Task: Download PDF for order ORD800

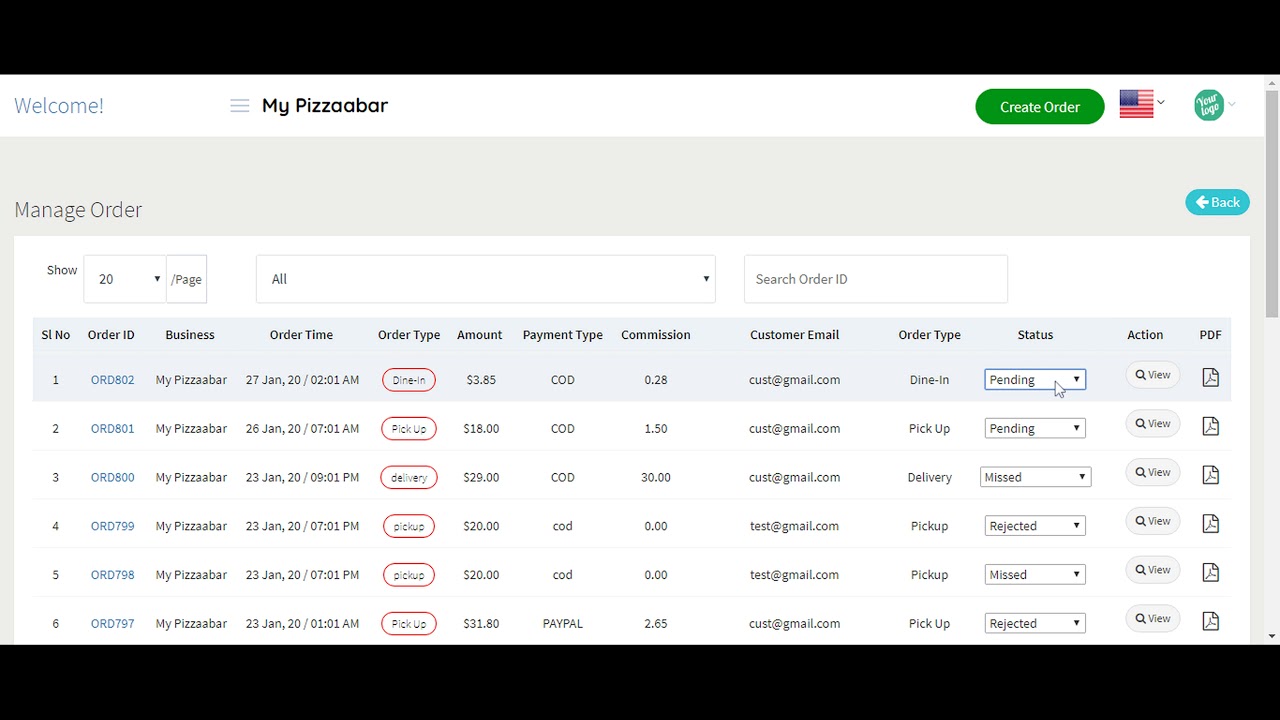Action: tap(1210, 474)
